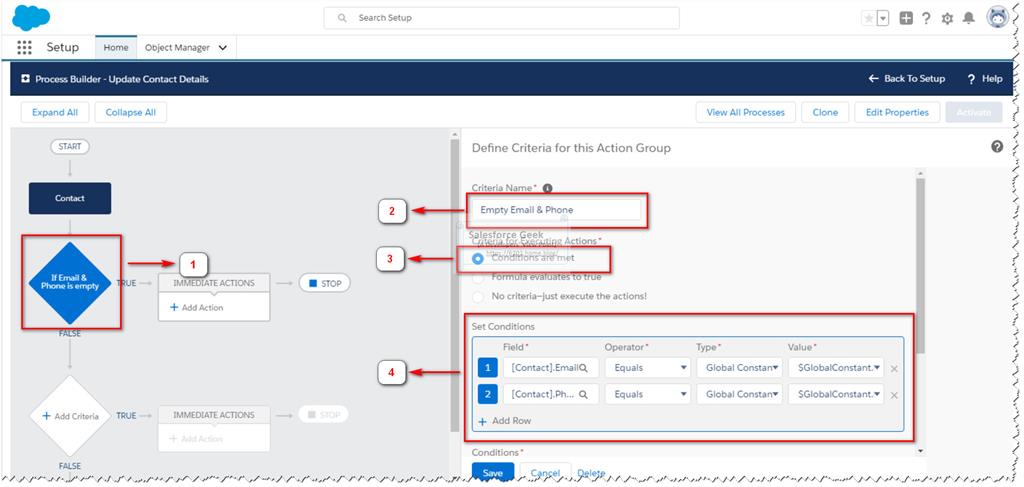Select 'Conditions are met' radio
Viewport: 1024px width, 487px height.
click(x=478, y=258)
